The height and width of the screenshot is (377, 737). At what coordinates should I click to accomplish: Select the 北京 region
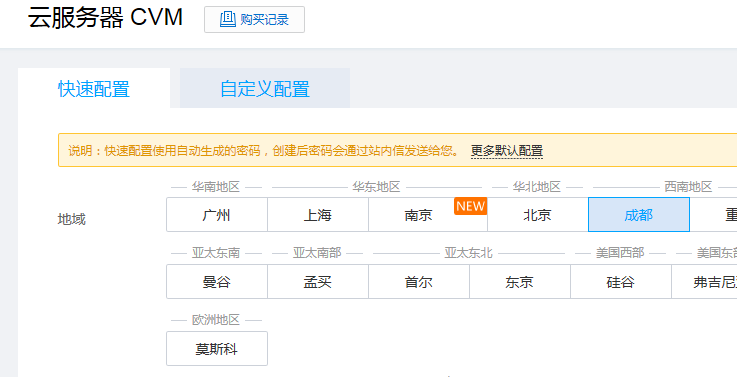538,215
